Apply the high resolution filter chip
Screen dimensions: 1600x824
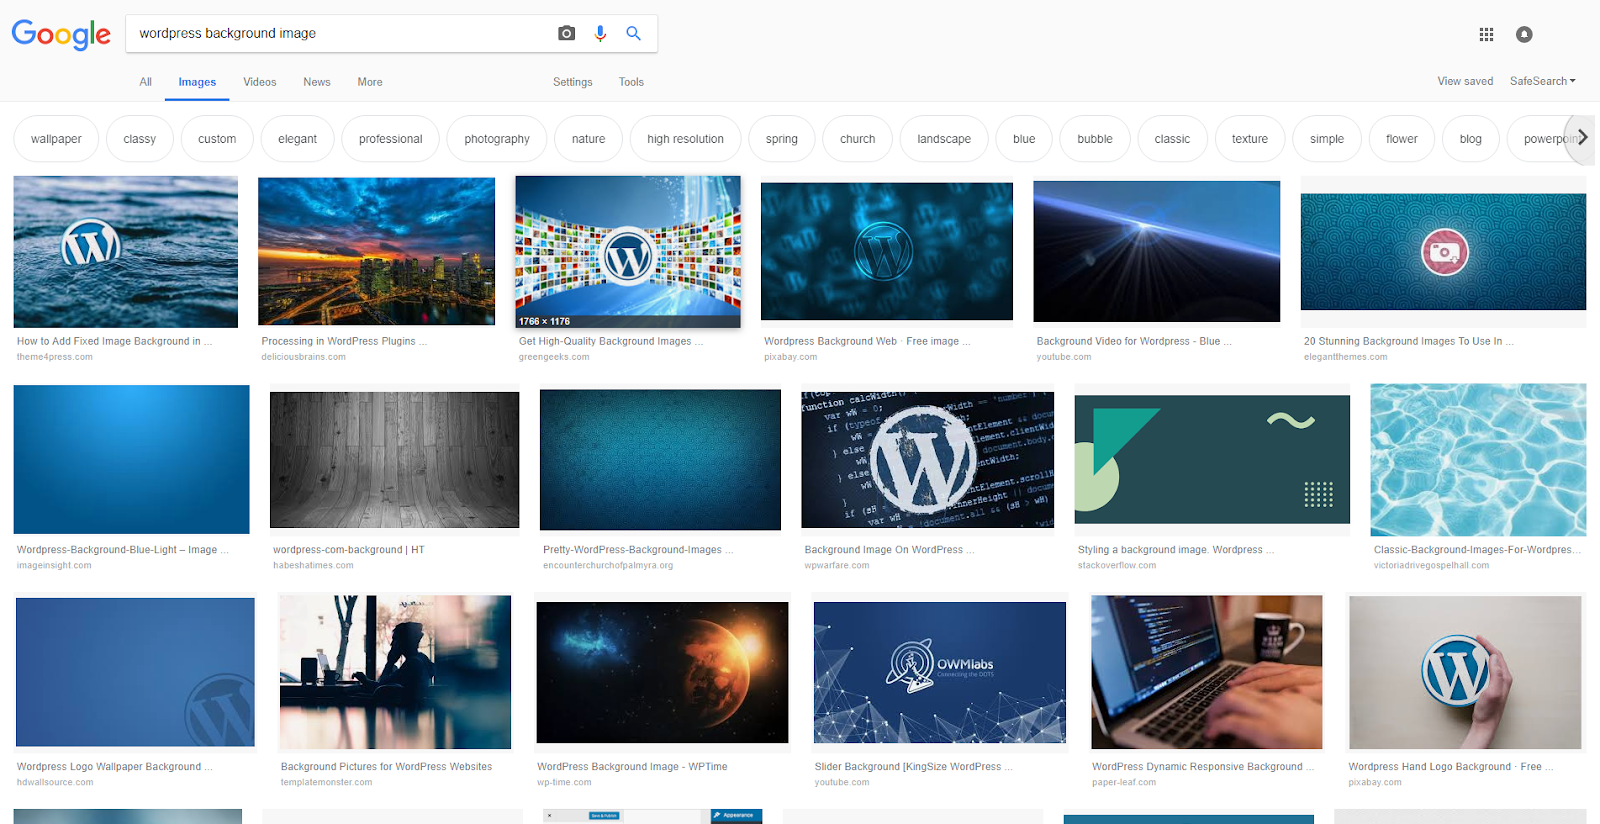pyautogui.click(x=685, y=139)
